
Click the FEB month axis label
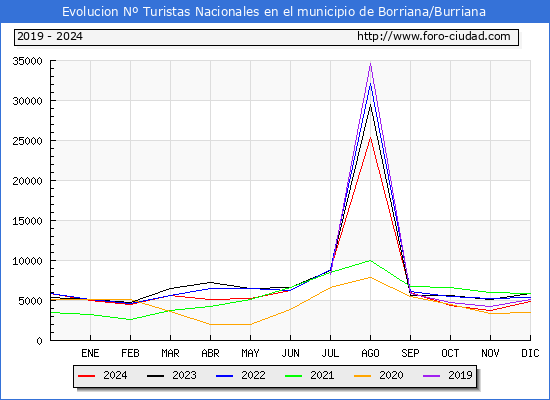(130, 353)
